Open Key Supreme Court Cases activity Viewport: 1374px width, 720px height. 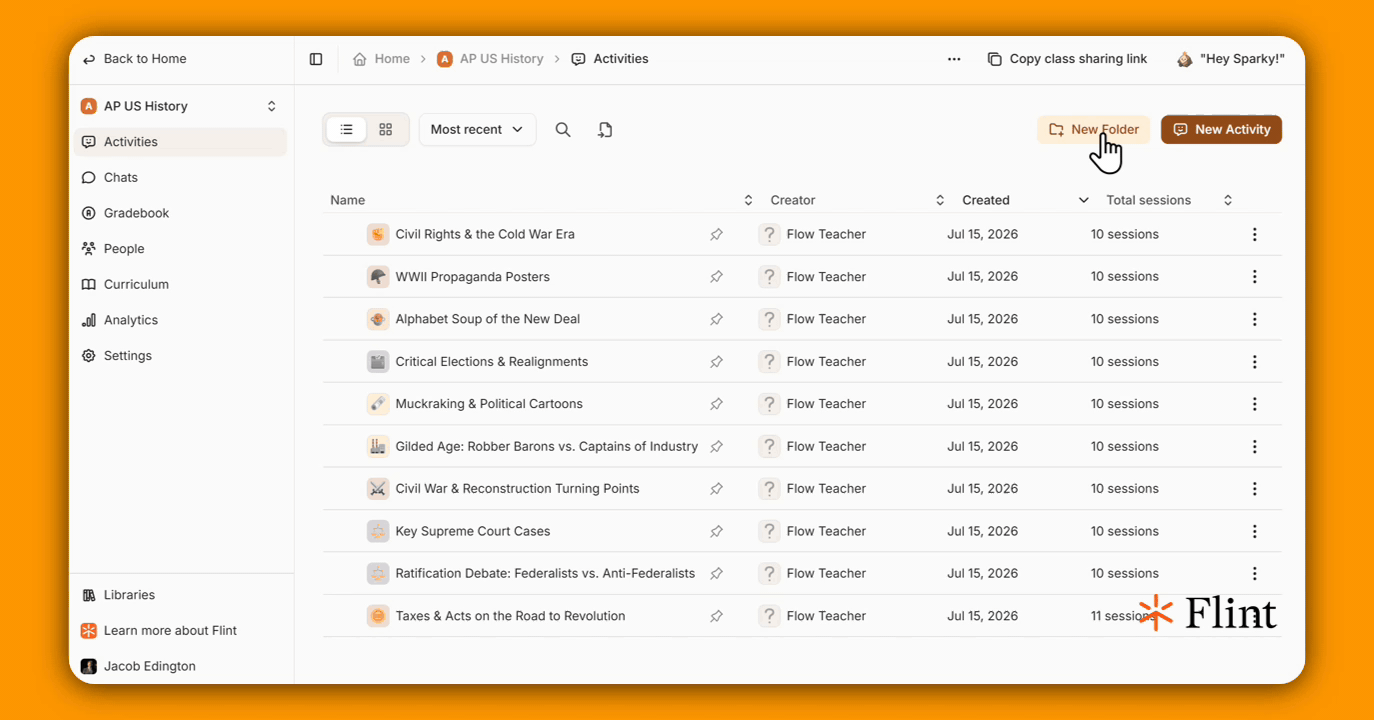point(473,532)
